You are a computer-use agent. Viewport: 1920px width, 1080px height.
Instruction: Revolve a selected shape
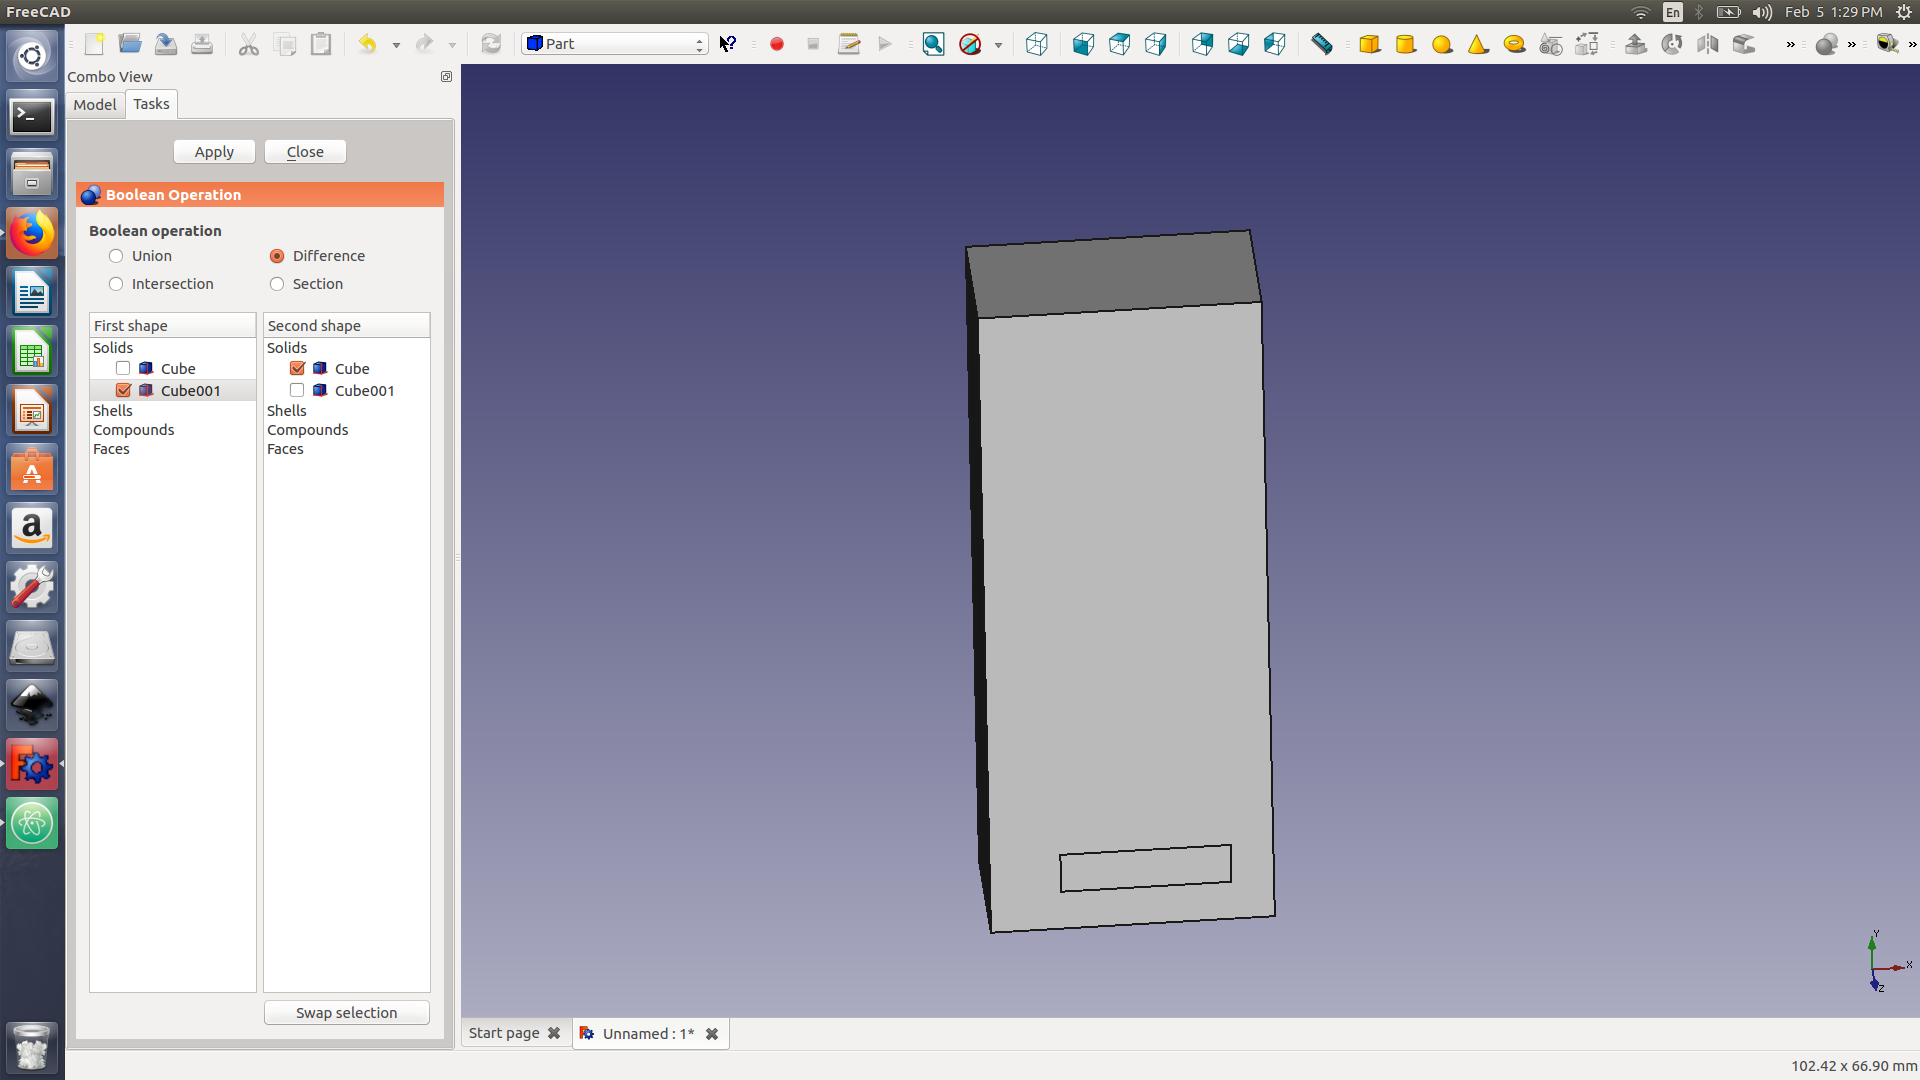(x=1672, y=44)
